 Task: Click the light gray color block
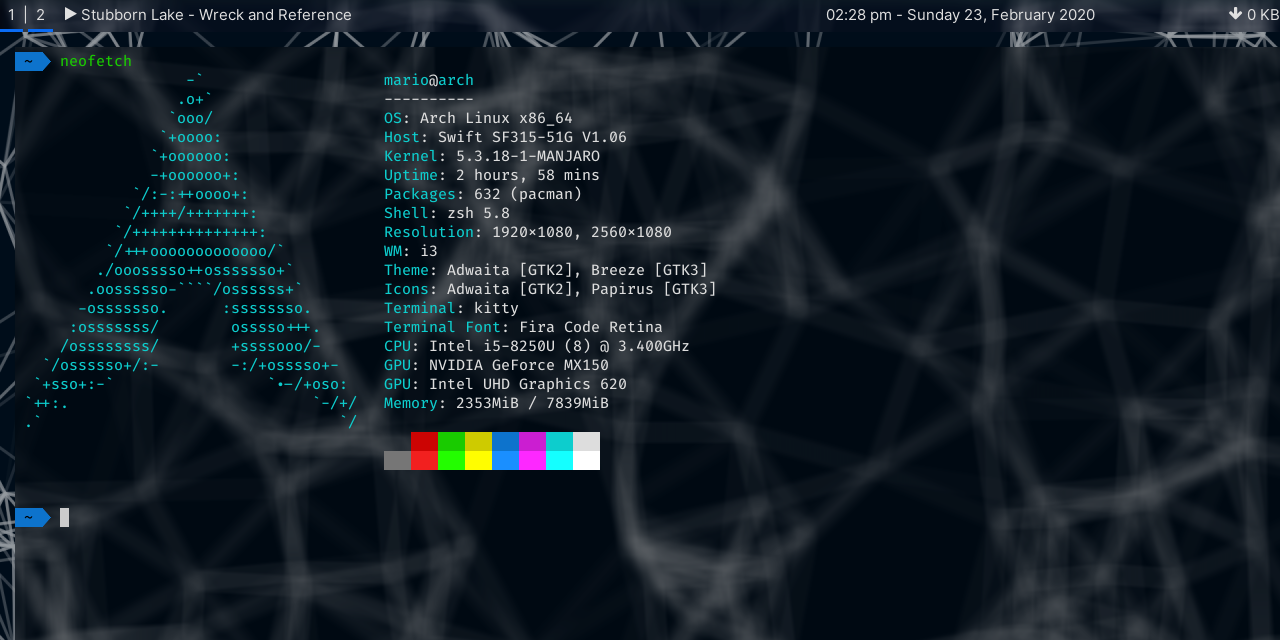click(586, 441)
